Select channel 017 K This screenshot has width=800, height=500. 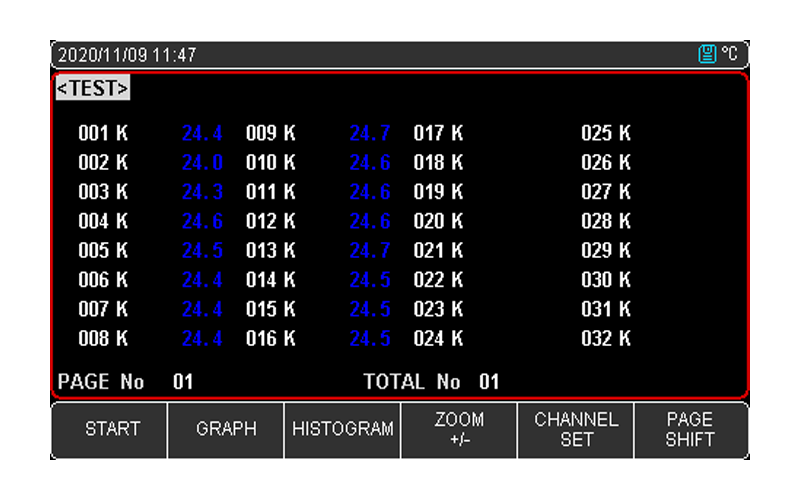point(438,133)
